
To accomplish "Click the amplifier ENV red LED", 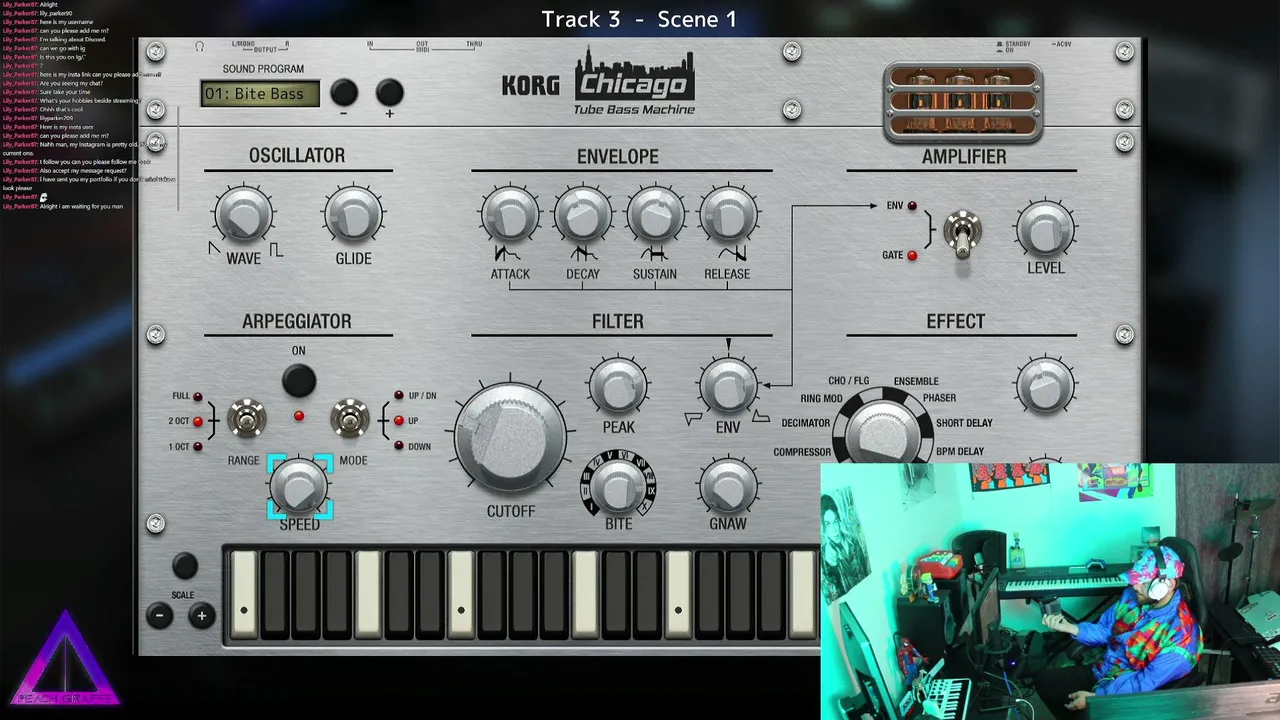I will coord(912,206).
